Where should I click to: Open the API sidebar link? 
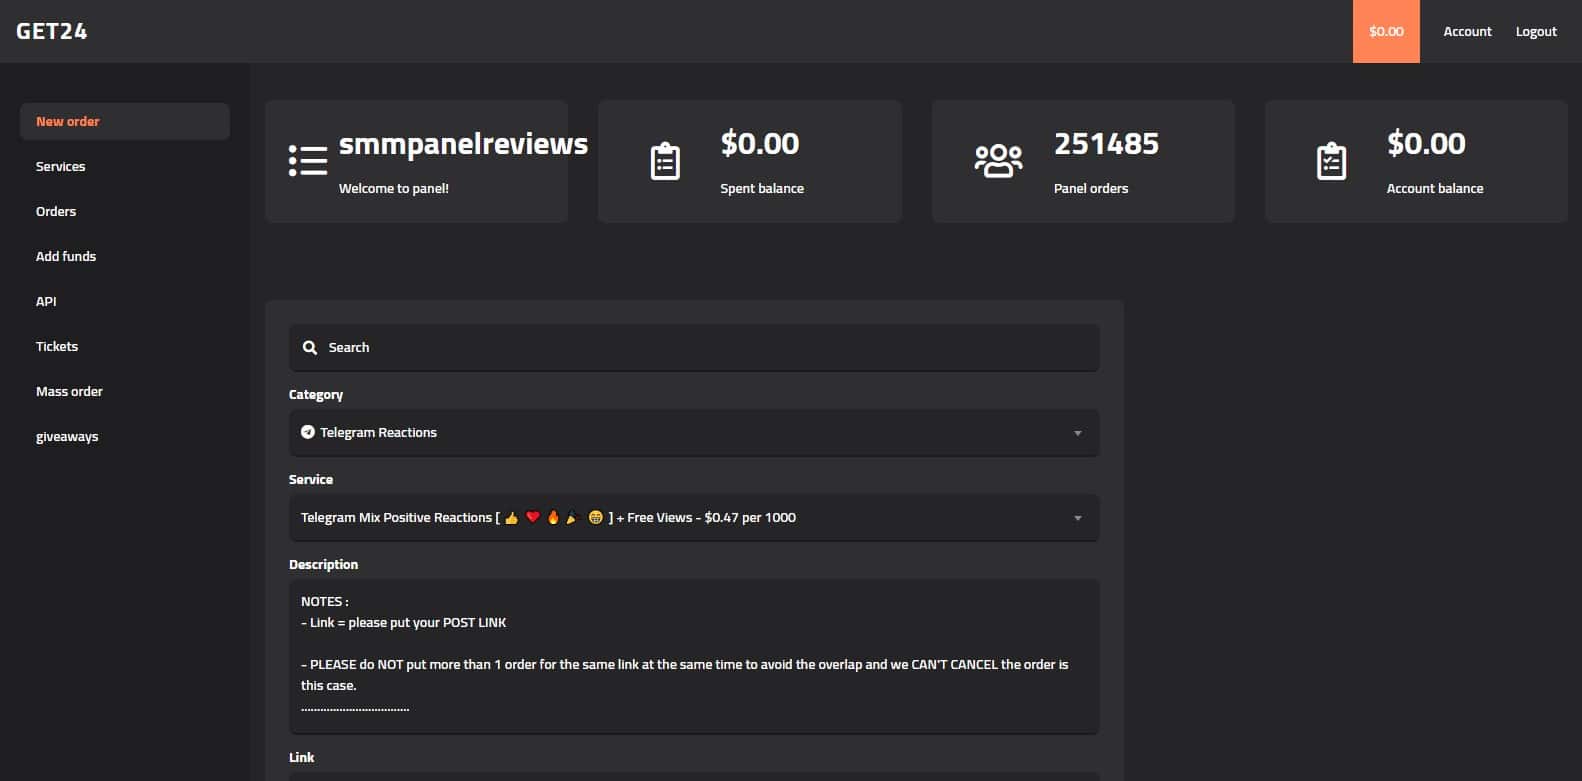[x=46, y=302]
